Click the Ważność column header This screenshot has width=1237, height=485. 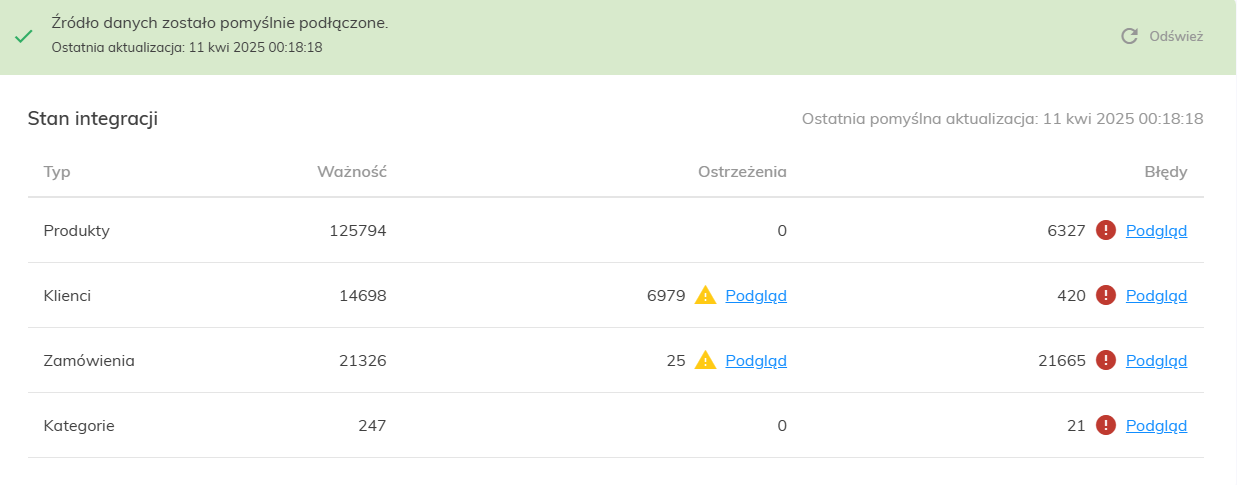pyautogui.click(x=352, y=171)
